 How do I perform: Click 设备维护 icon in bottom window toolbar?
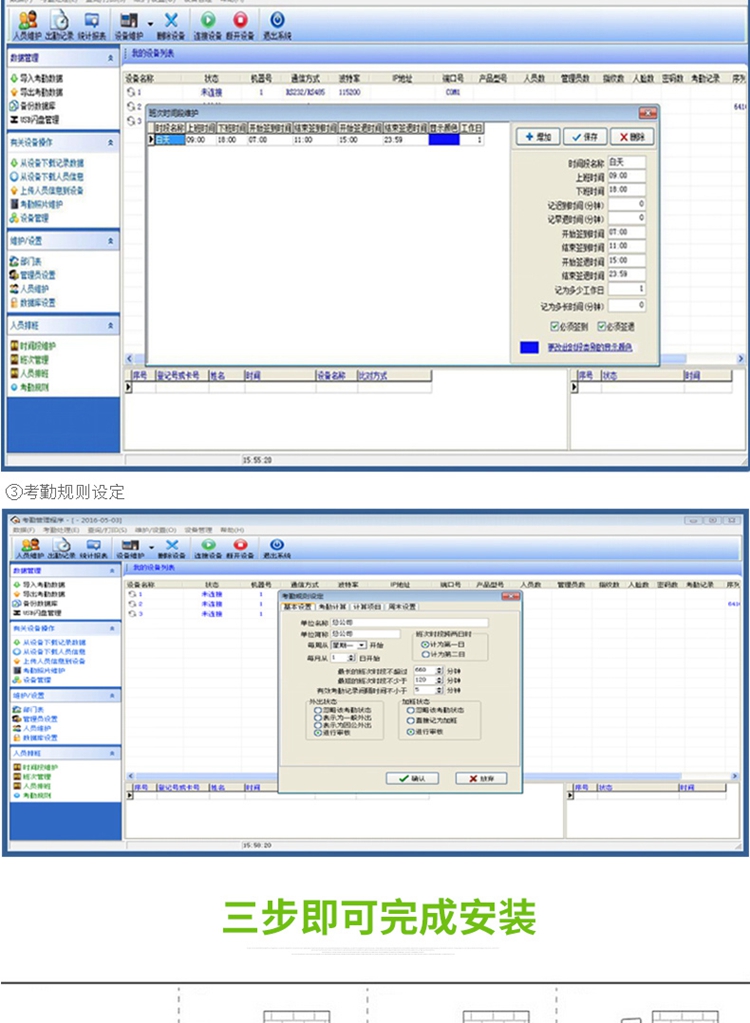point(129,545)
